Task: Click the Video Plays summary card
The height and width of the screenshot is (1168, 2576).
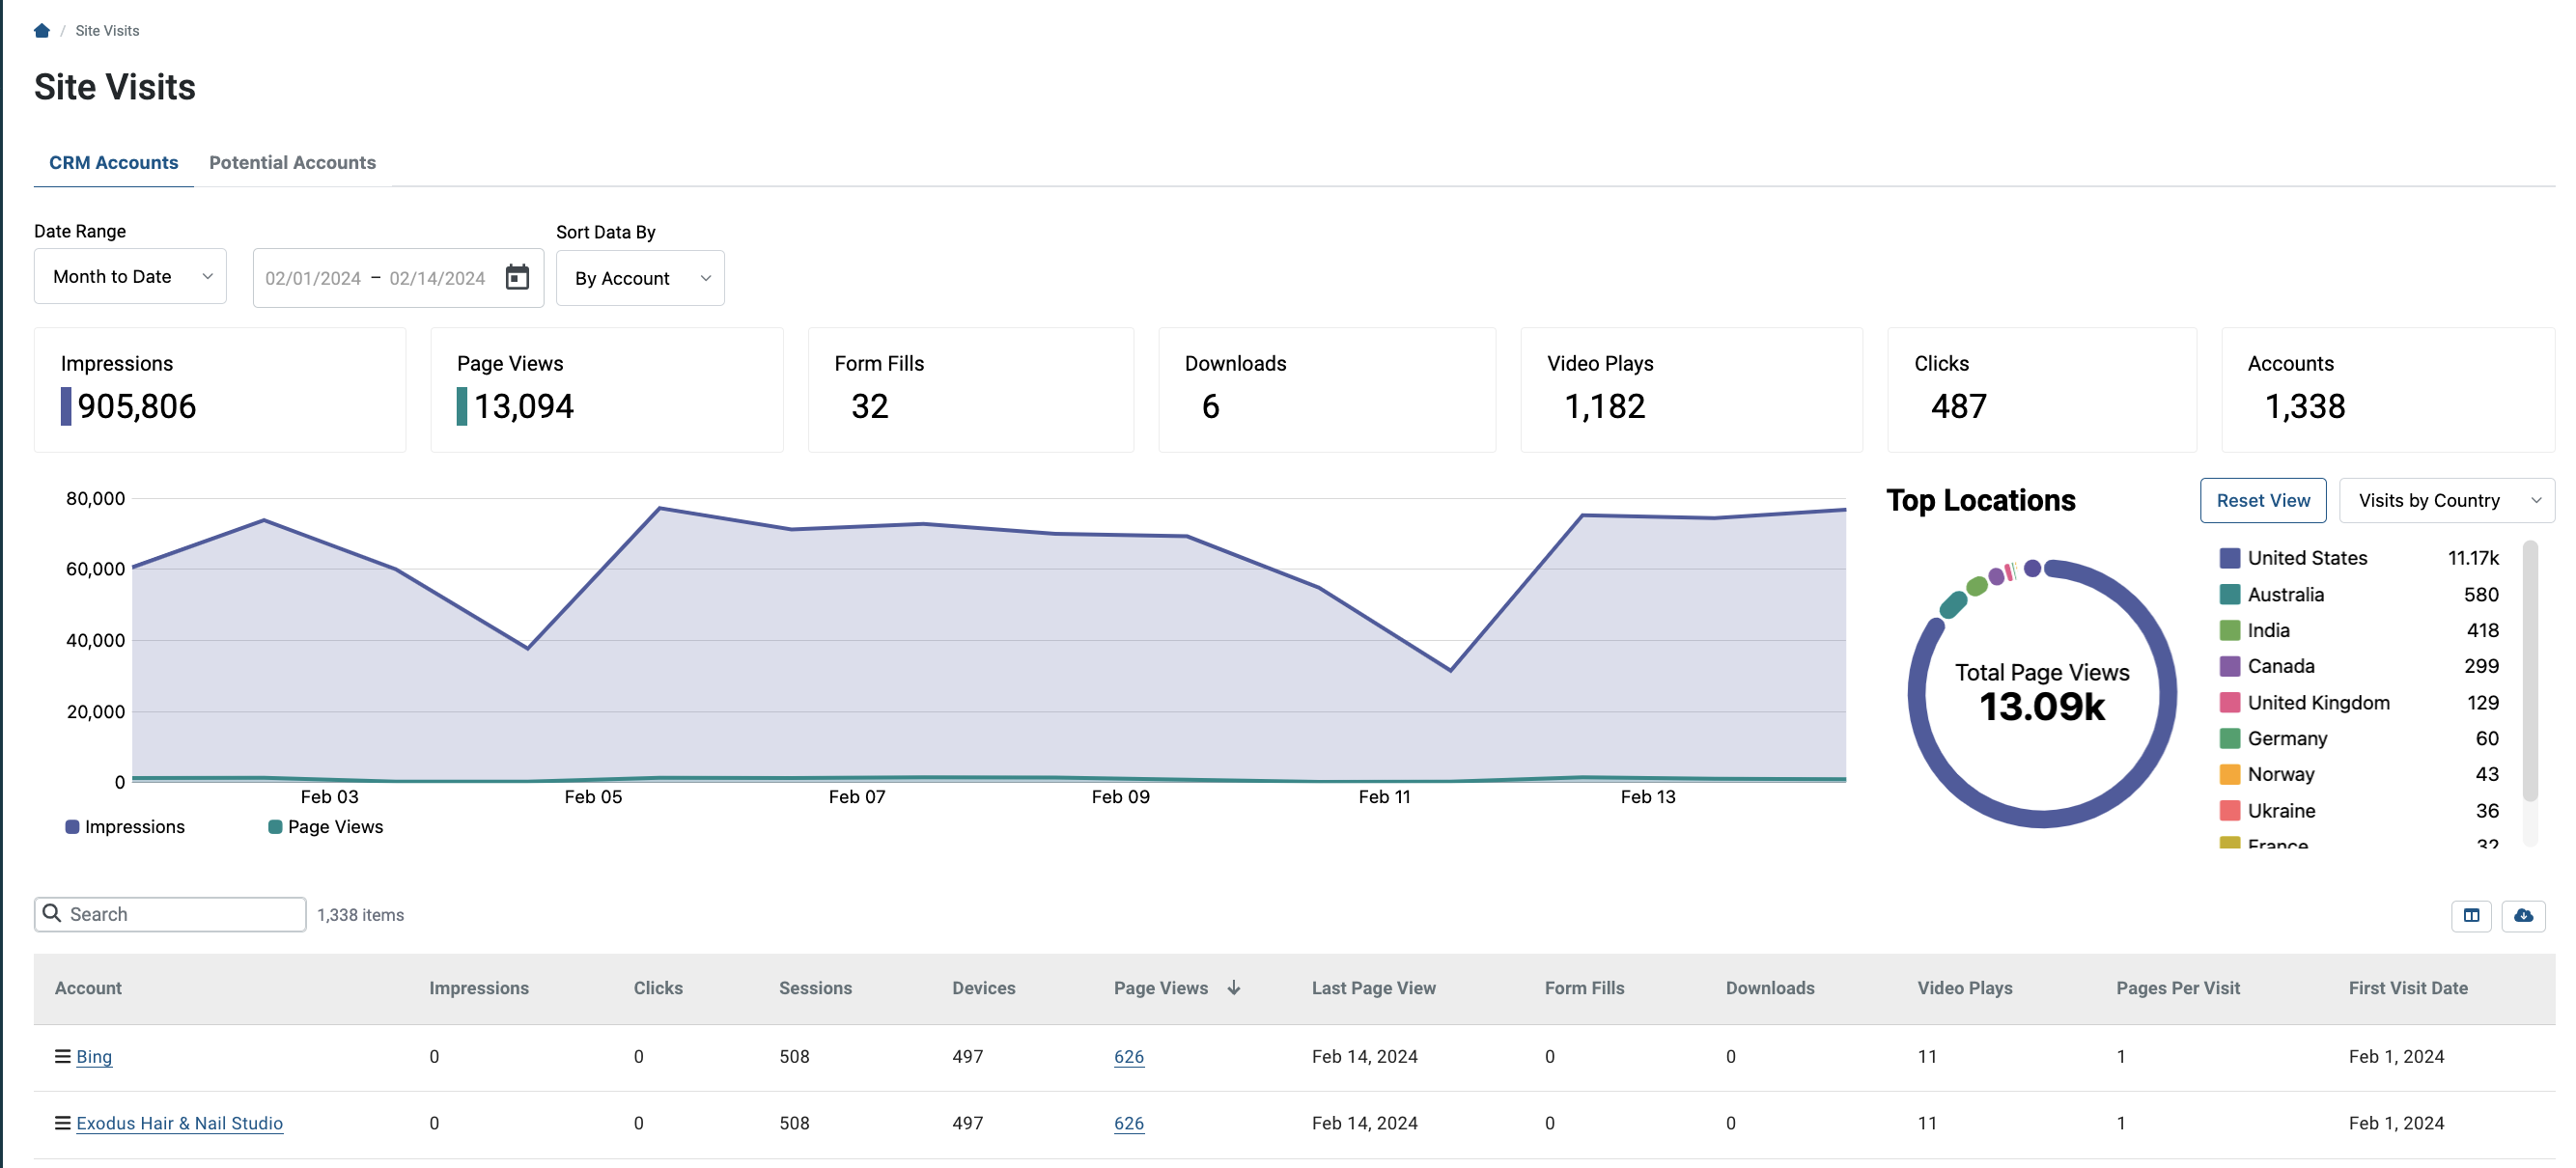Action: point(1691,390)
